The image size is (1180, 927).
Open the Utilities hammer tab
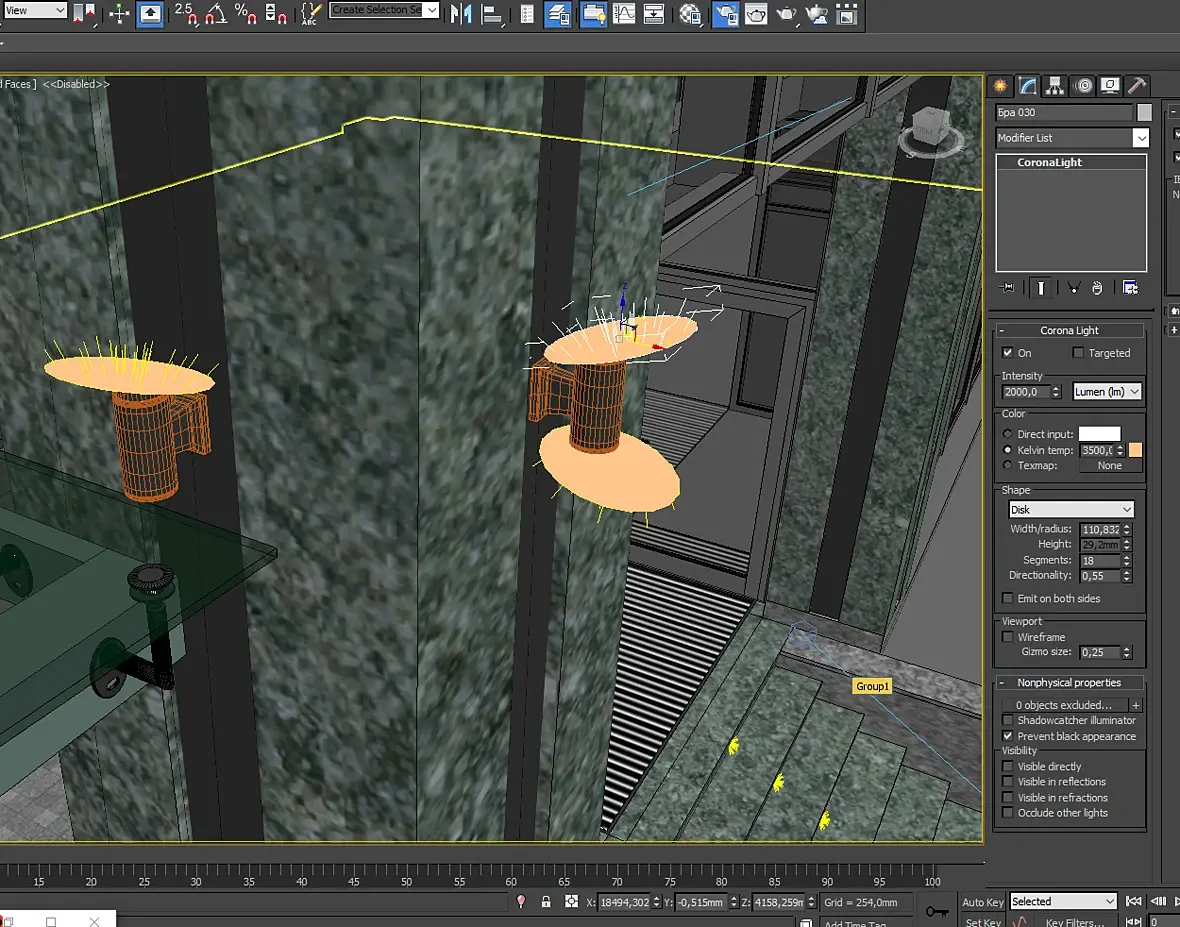[1136, 86]
